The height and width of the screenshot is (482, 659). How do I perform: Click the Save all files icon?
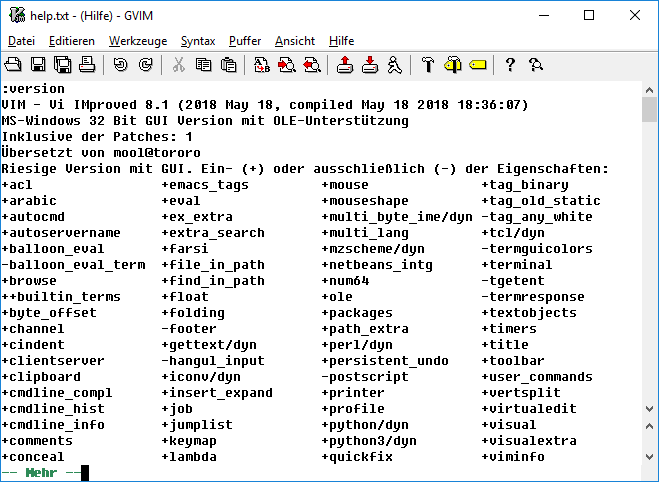point(63,65)
